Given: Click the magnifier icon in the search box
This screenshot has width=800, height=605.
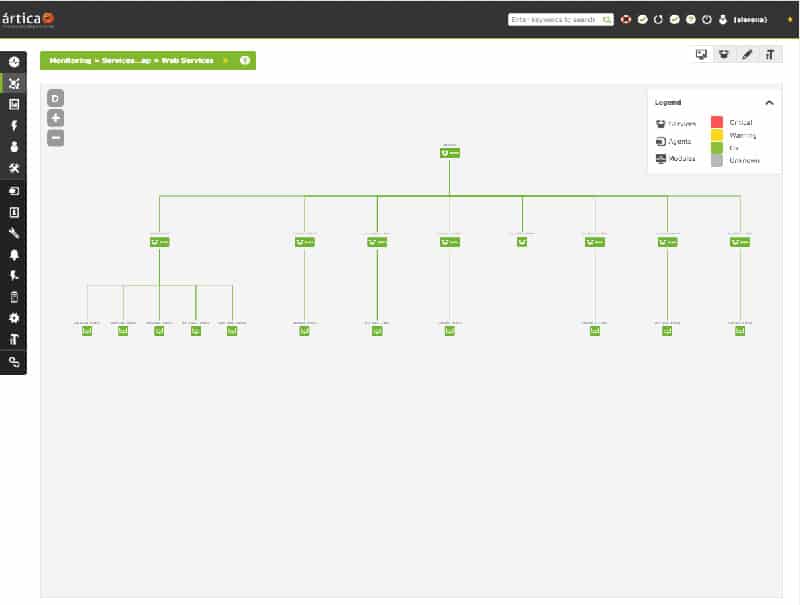Looking at the screenshot, I should click(x=606, y=19).
